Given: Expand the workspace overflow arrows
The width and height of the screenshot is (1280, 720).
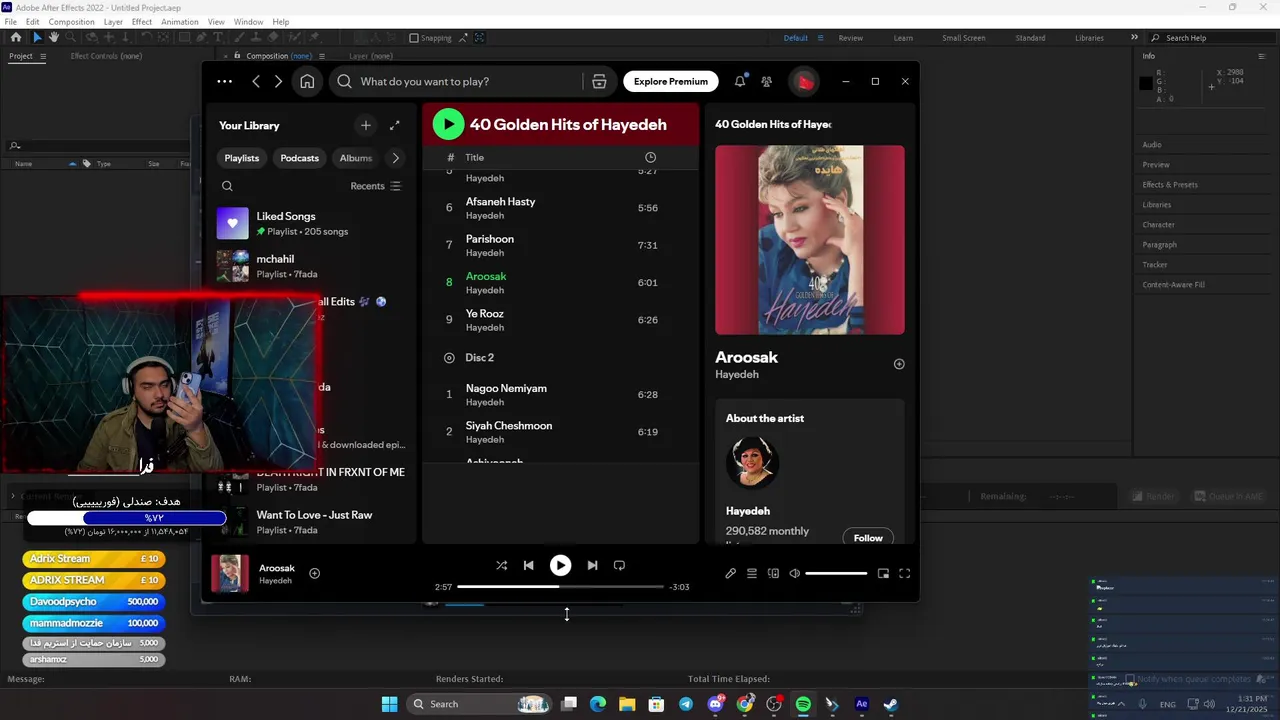Looking at the screenshot, I should tap(1134, 38).
